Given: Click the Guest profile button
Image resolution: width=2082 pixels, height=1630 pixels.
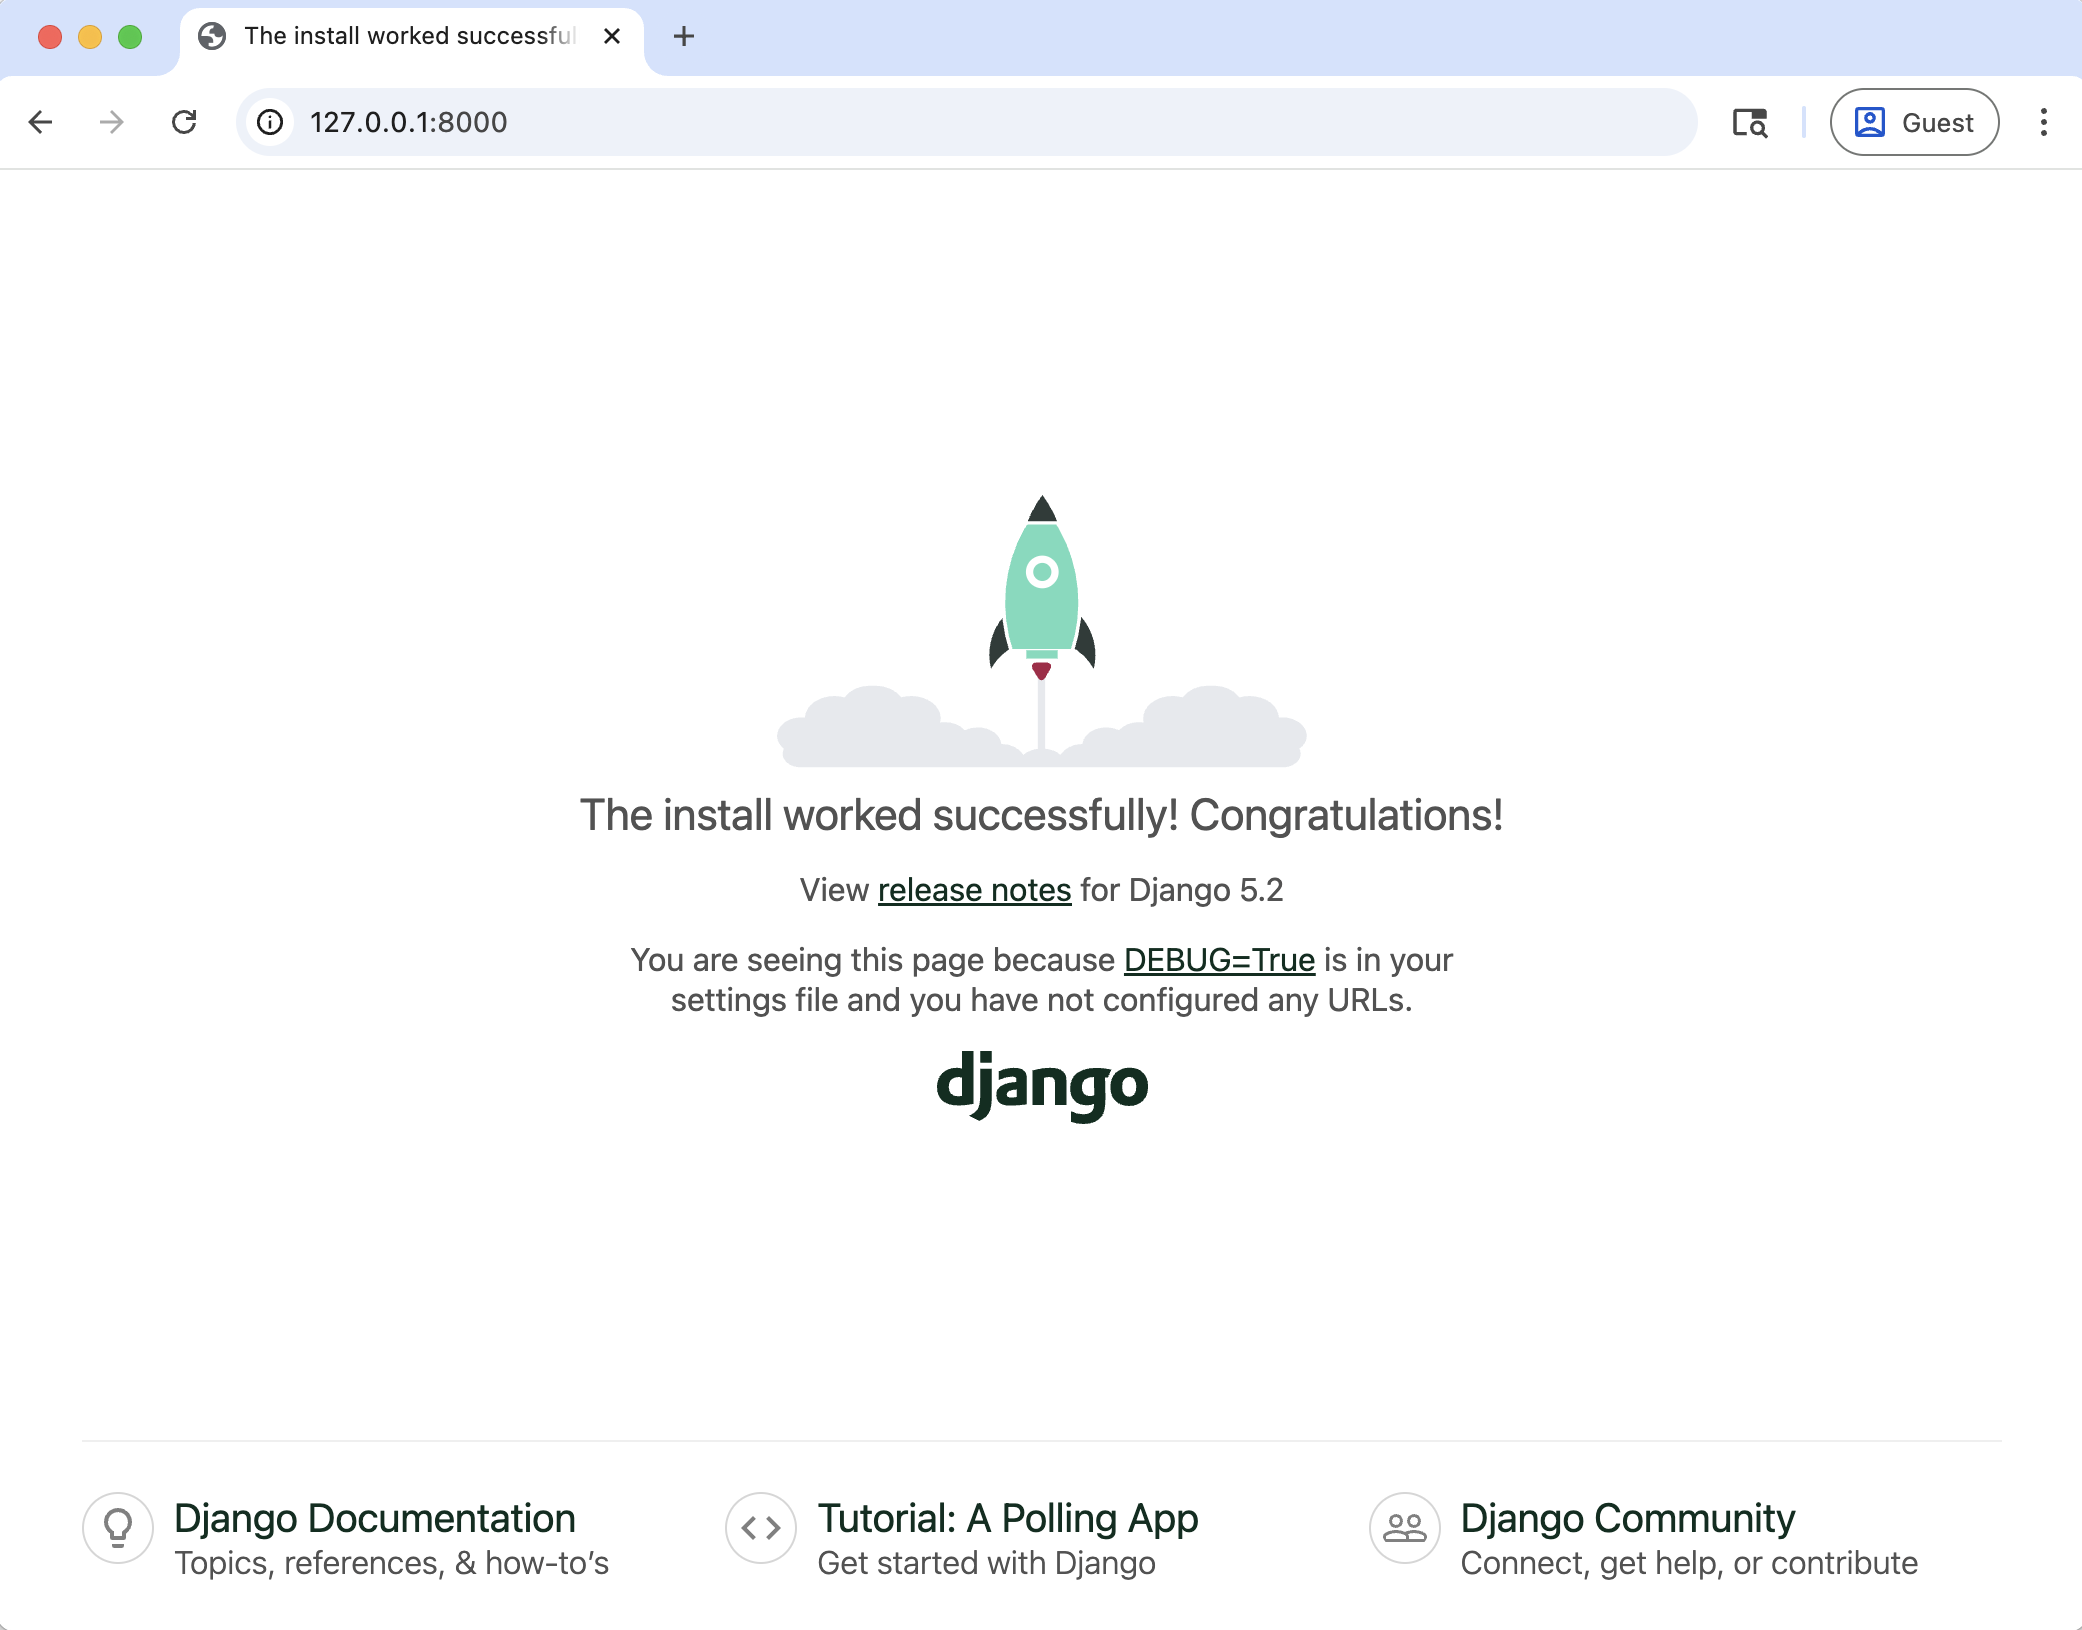Looking at the screenshot, I should [1914, 122].
